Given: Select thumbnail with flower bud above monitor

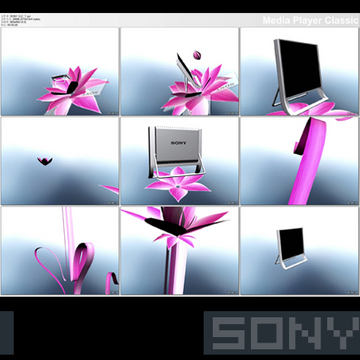Looking at the screenshot, I should pyautogui.click(x=180, y=72).
